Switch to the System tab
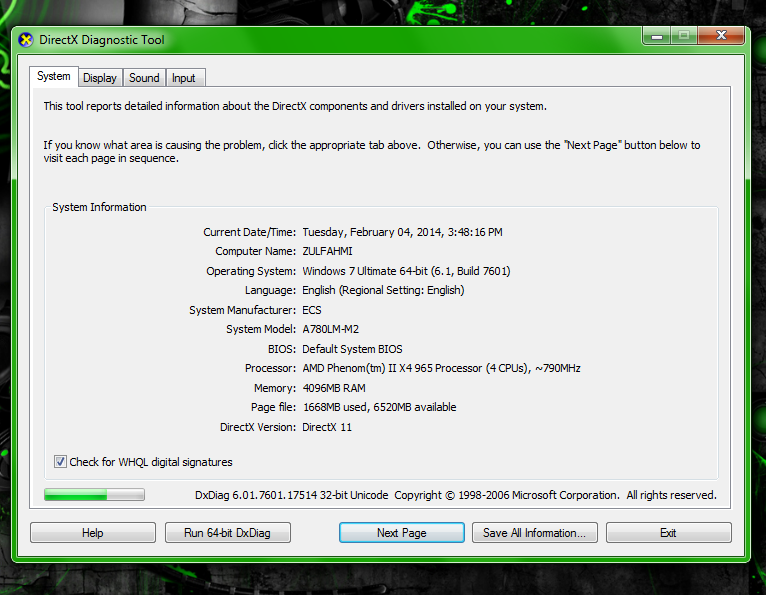This screenshot has height=595, width=766. tap(54, 76)
